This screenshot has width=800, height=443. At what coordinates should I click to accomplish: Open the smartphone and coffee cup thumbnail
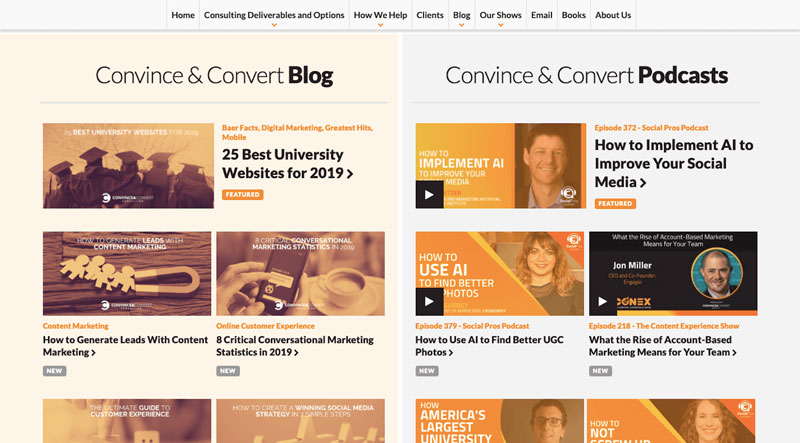point(301,274)
